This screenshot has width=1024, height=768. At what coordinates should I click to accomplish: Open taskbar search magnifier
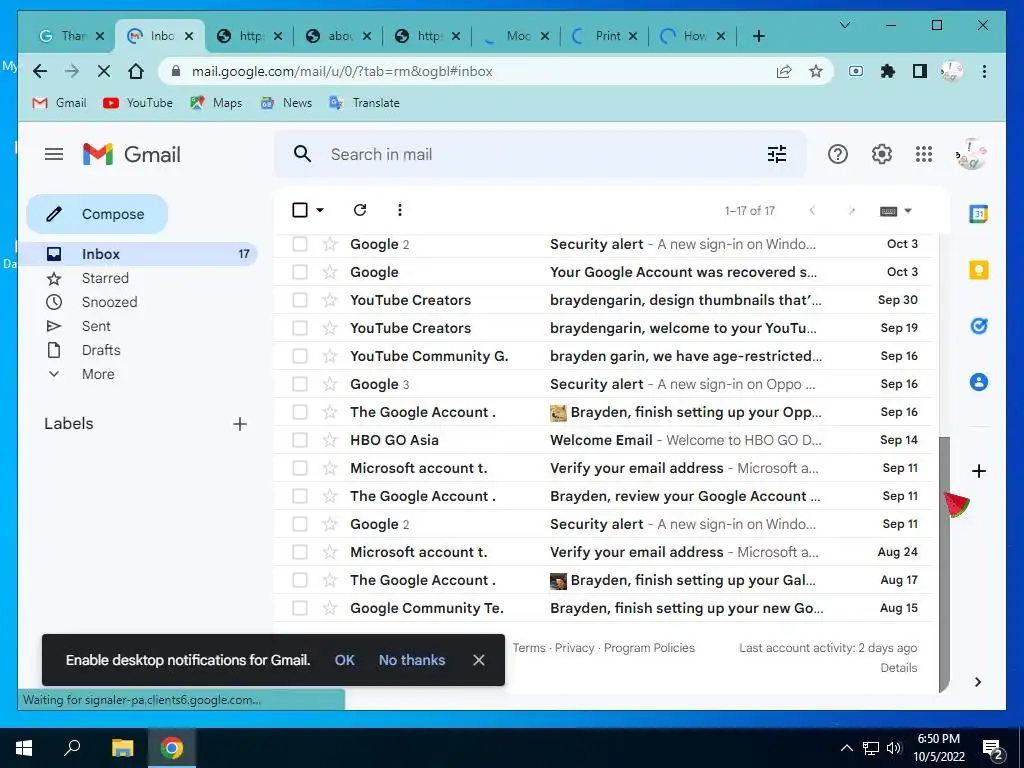(x=72, y=746)
